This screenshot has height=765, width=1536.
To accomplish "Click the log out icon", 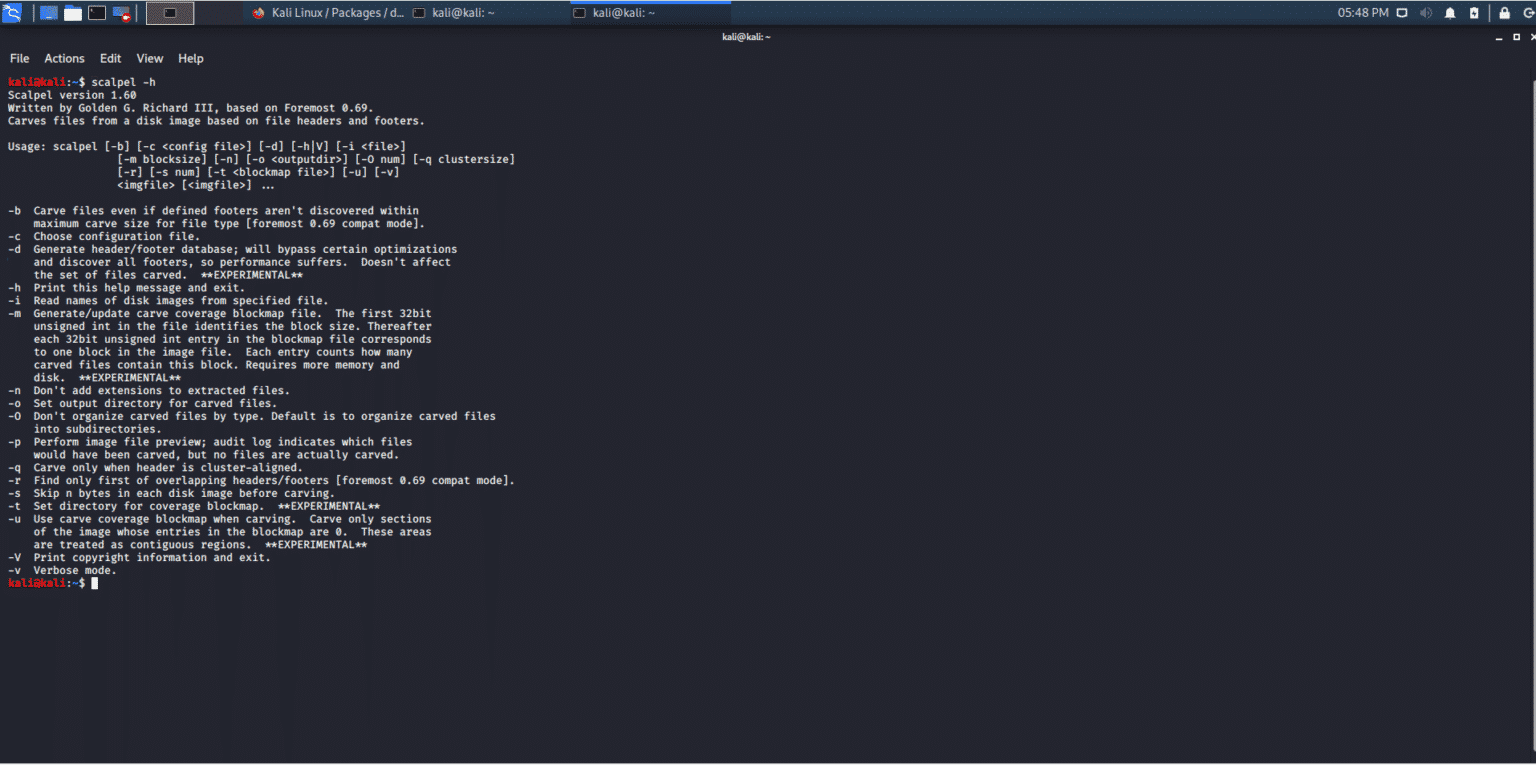I will (1528, 13).
